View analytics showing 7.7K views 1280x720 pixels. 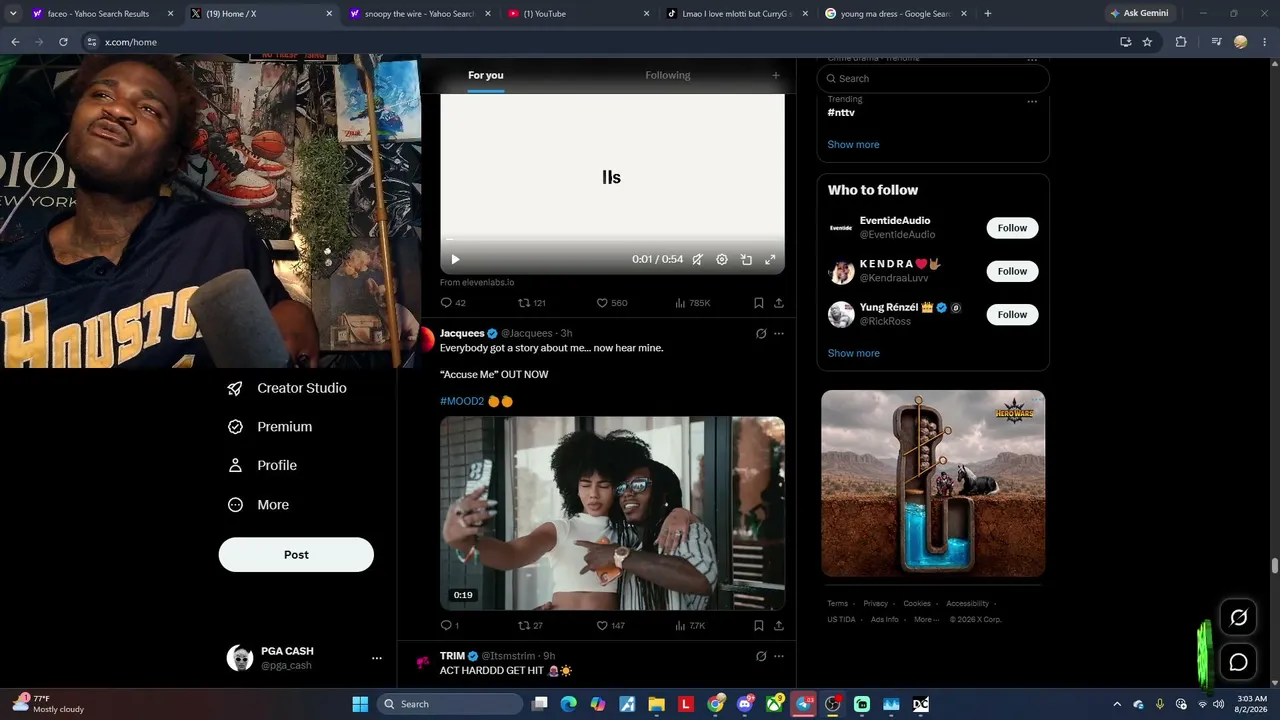click(x=691, y=626)
